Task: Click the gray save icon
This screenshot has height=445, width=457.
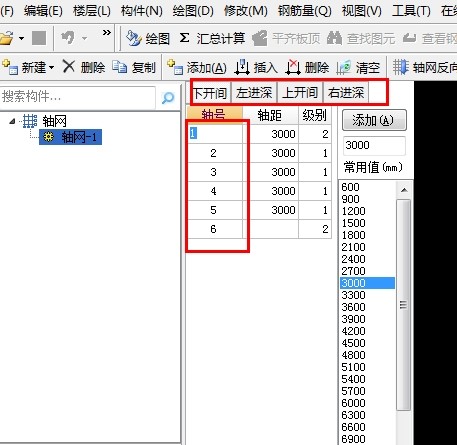Action: coord(39,38)
